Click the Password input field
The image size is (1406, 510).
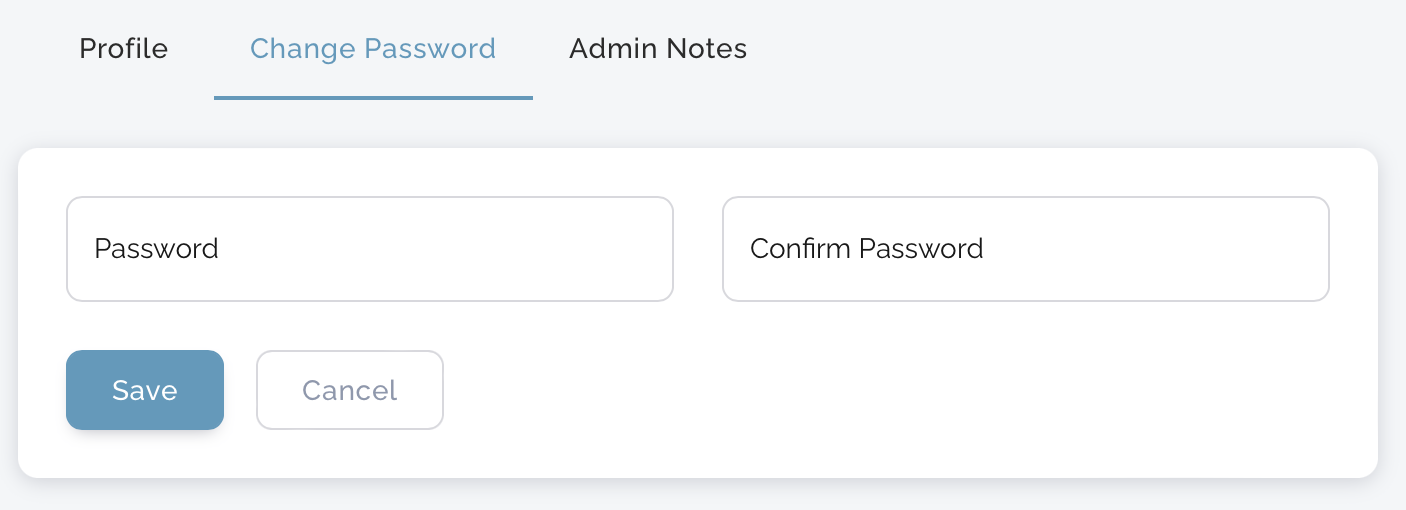click(x=369, y=249)
